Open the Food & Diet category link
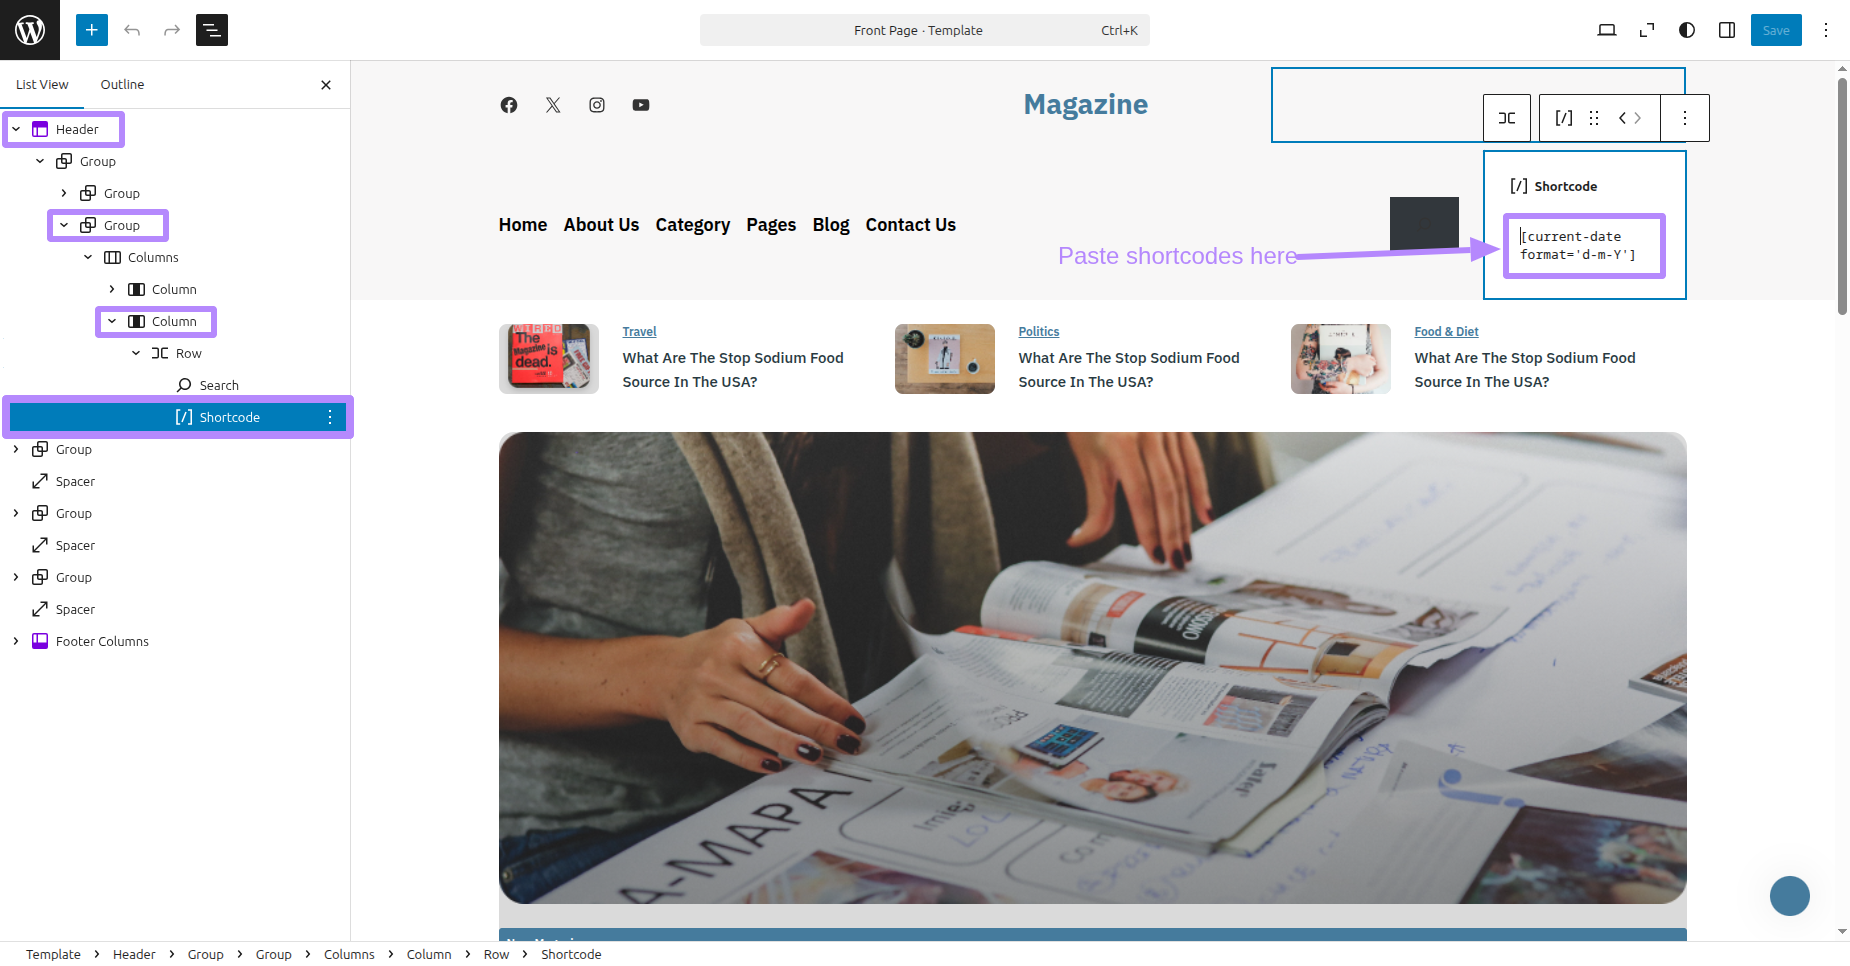 (x=1446, y=332)
